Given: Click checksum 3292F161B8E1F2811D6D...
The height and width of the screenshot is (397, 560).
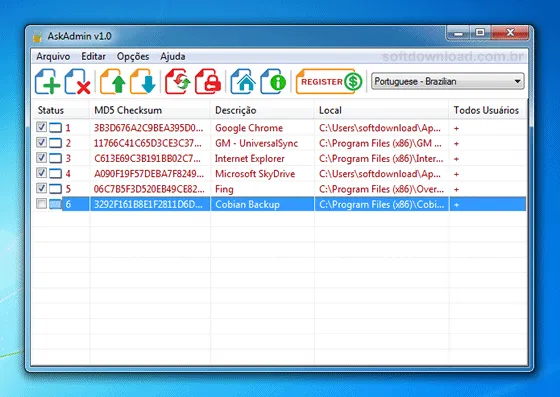Looking at the screenshot, I should pos(148,205).
